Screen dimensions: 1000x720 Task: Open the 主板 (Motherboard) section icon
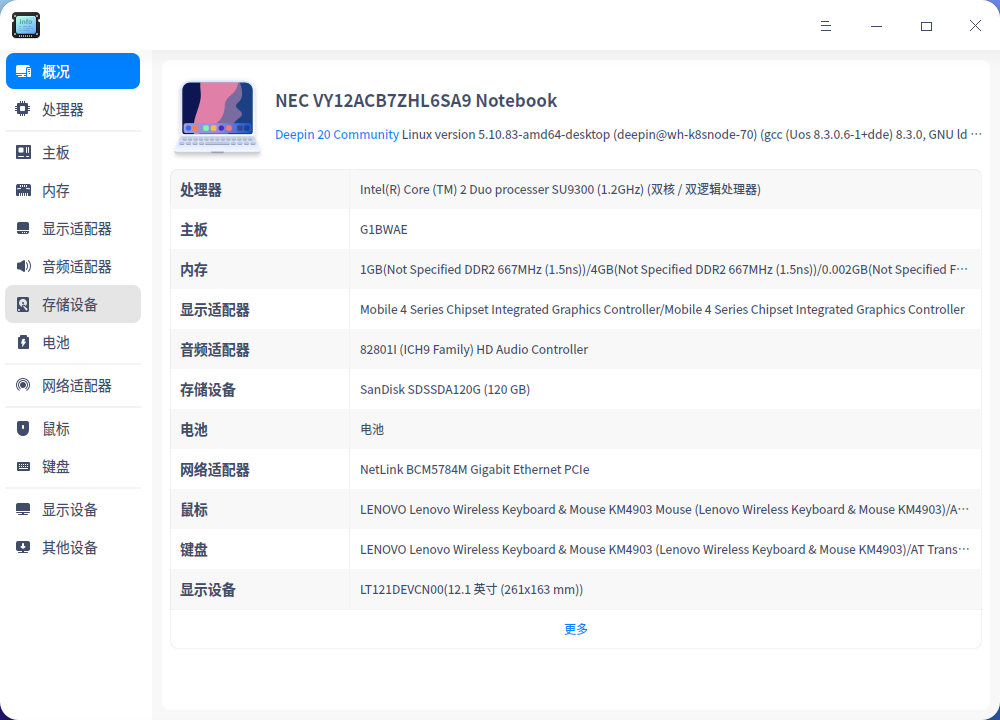pos(22,151)
